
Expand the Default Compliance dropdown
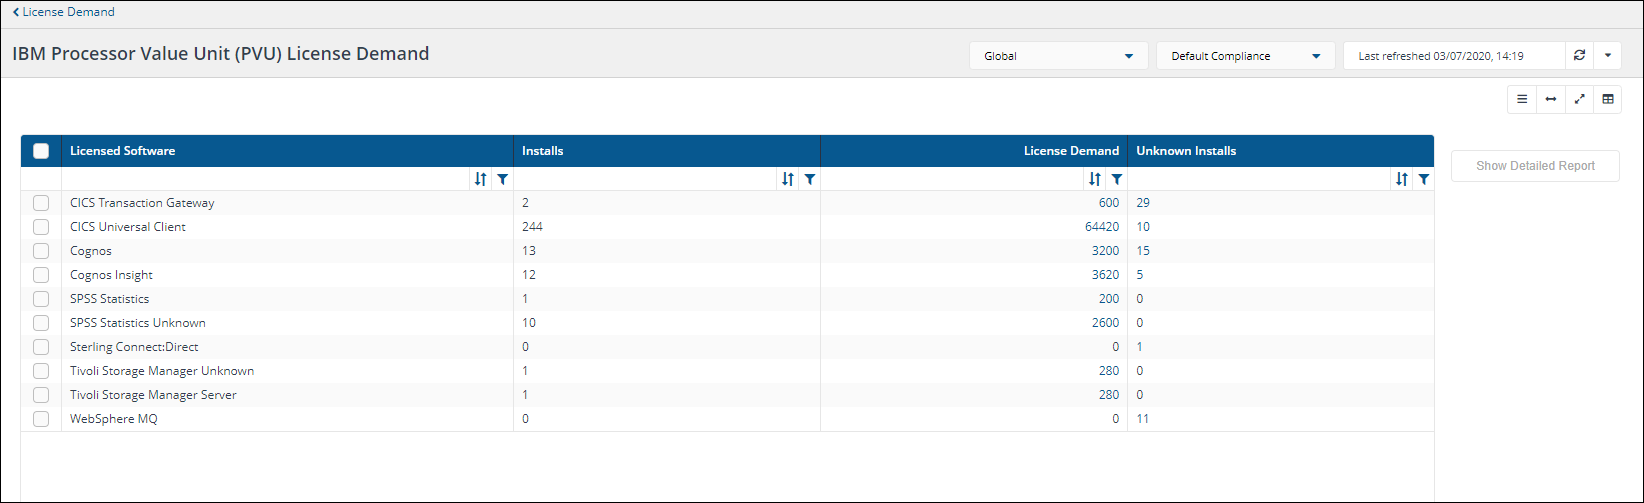click(1245, 56)
